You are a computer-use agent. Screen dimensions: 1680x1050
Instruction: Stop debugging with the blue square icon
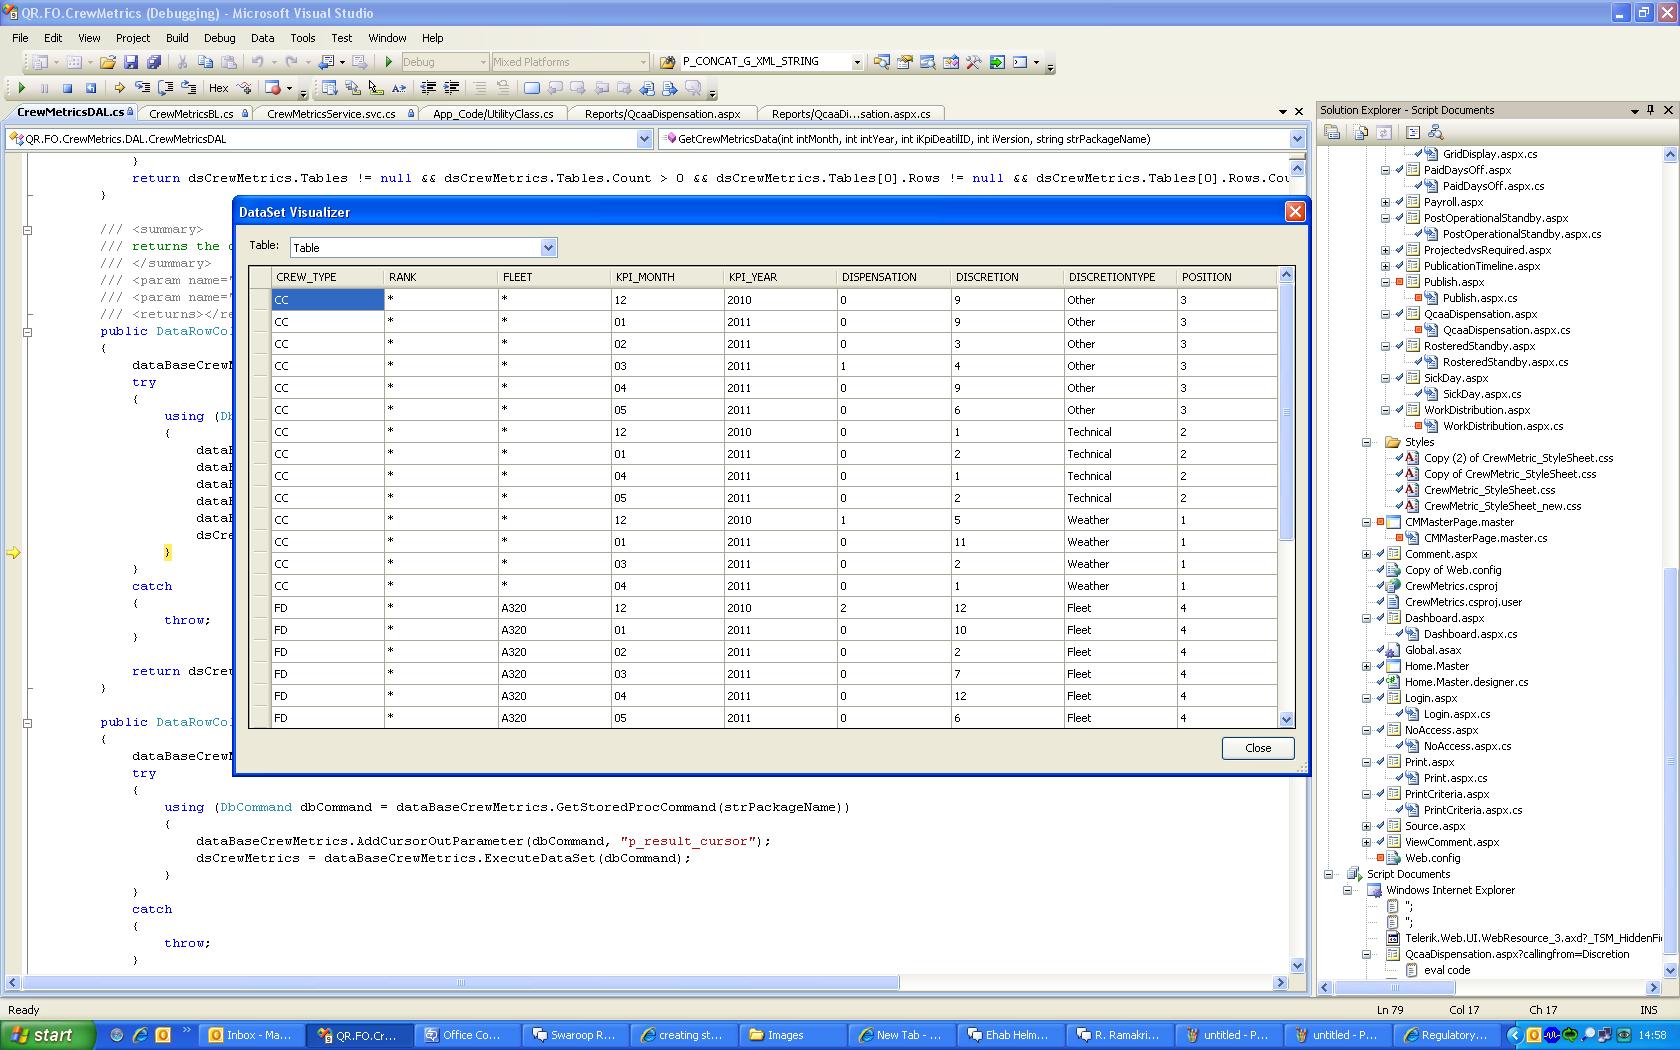click(x=67, y=88)
